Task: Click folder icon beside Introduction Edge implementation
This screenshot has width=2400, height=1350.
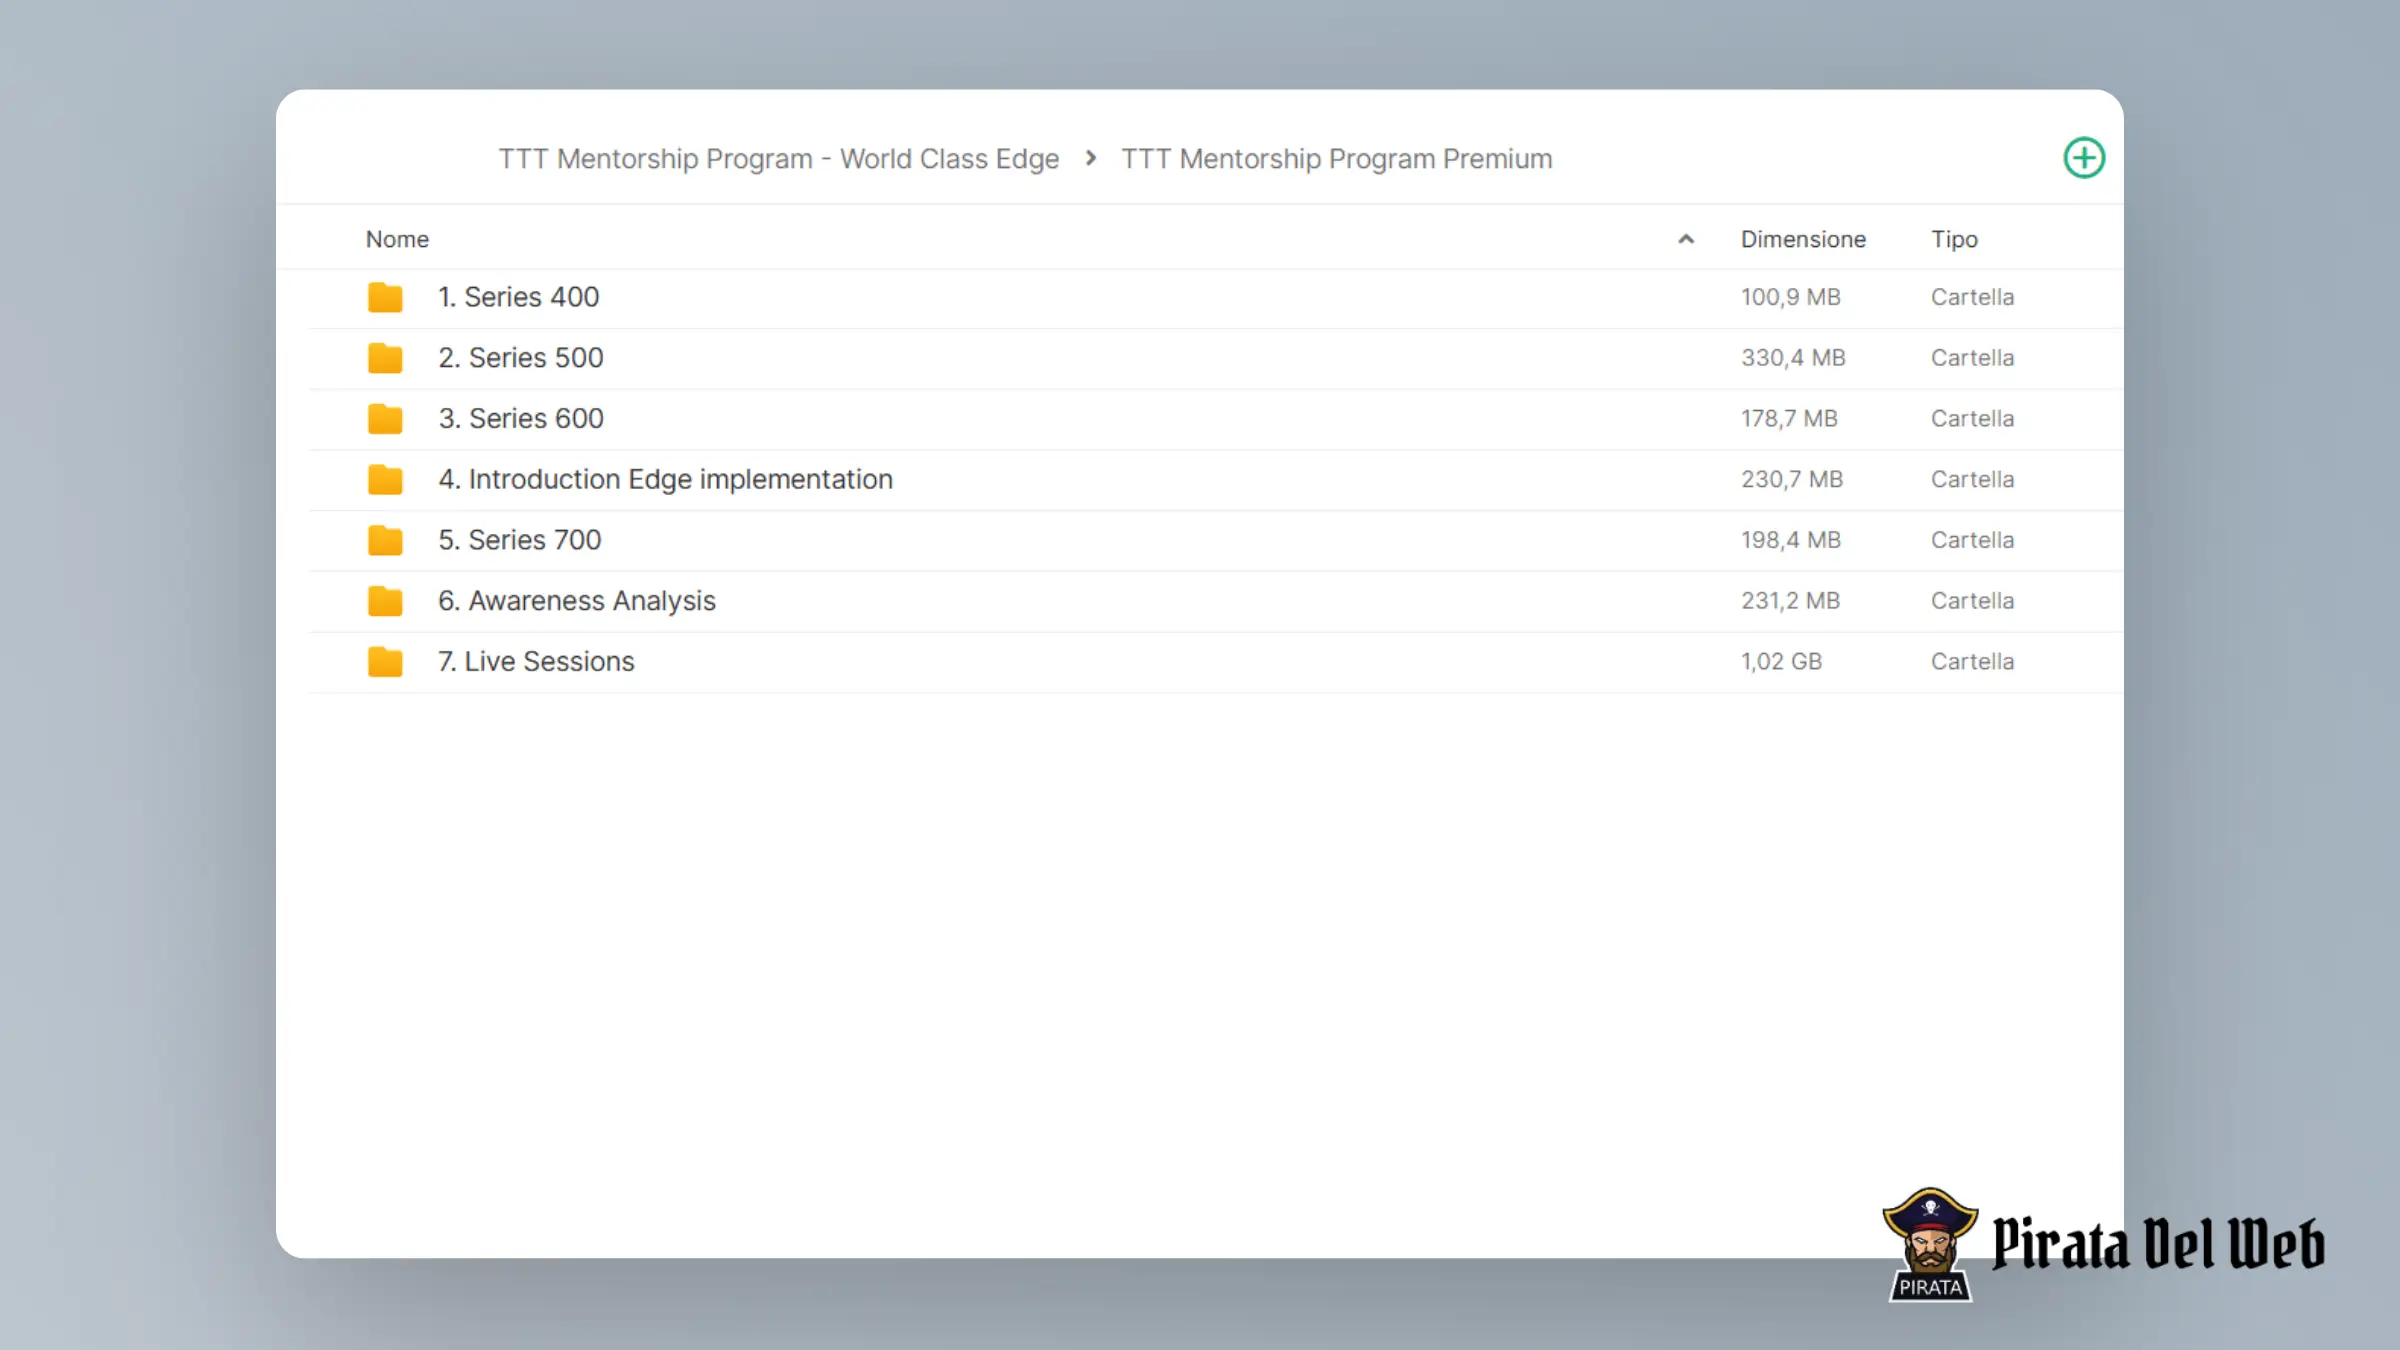Action: 385,480
